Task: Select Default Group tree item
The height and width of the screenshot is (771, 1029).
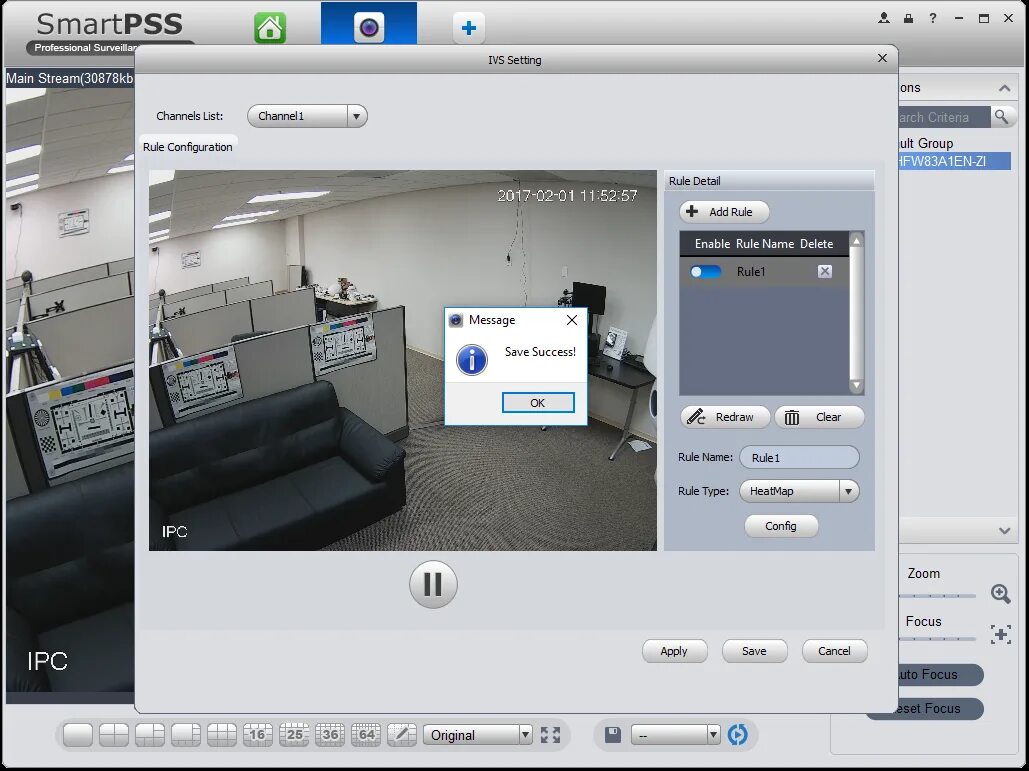Action: pyautogui.click(x=925, y=143)
